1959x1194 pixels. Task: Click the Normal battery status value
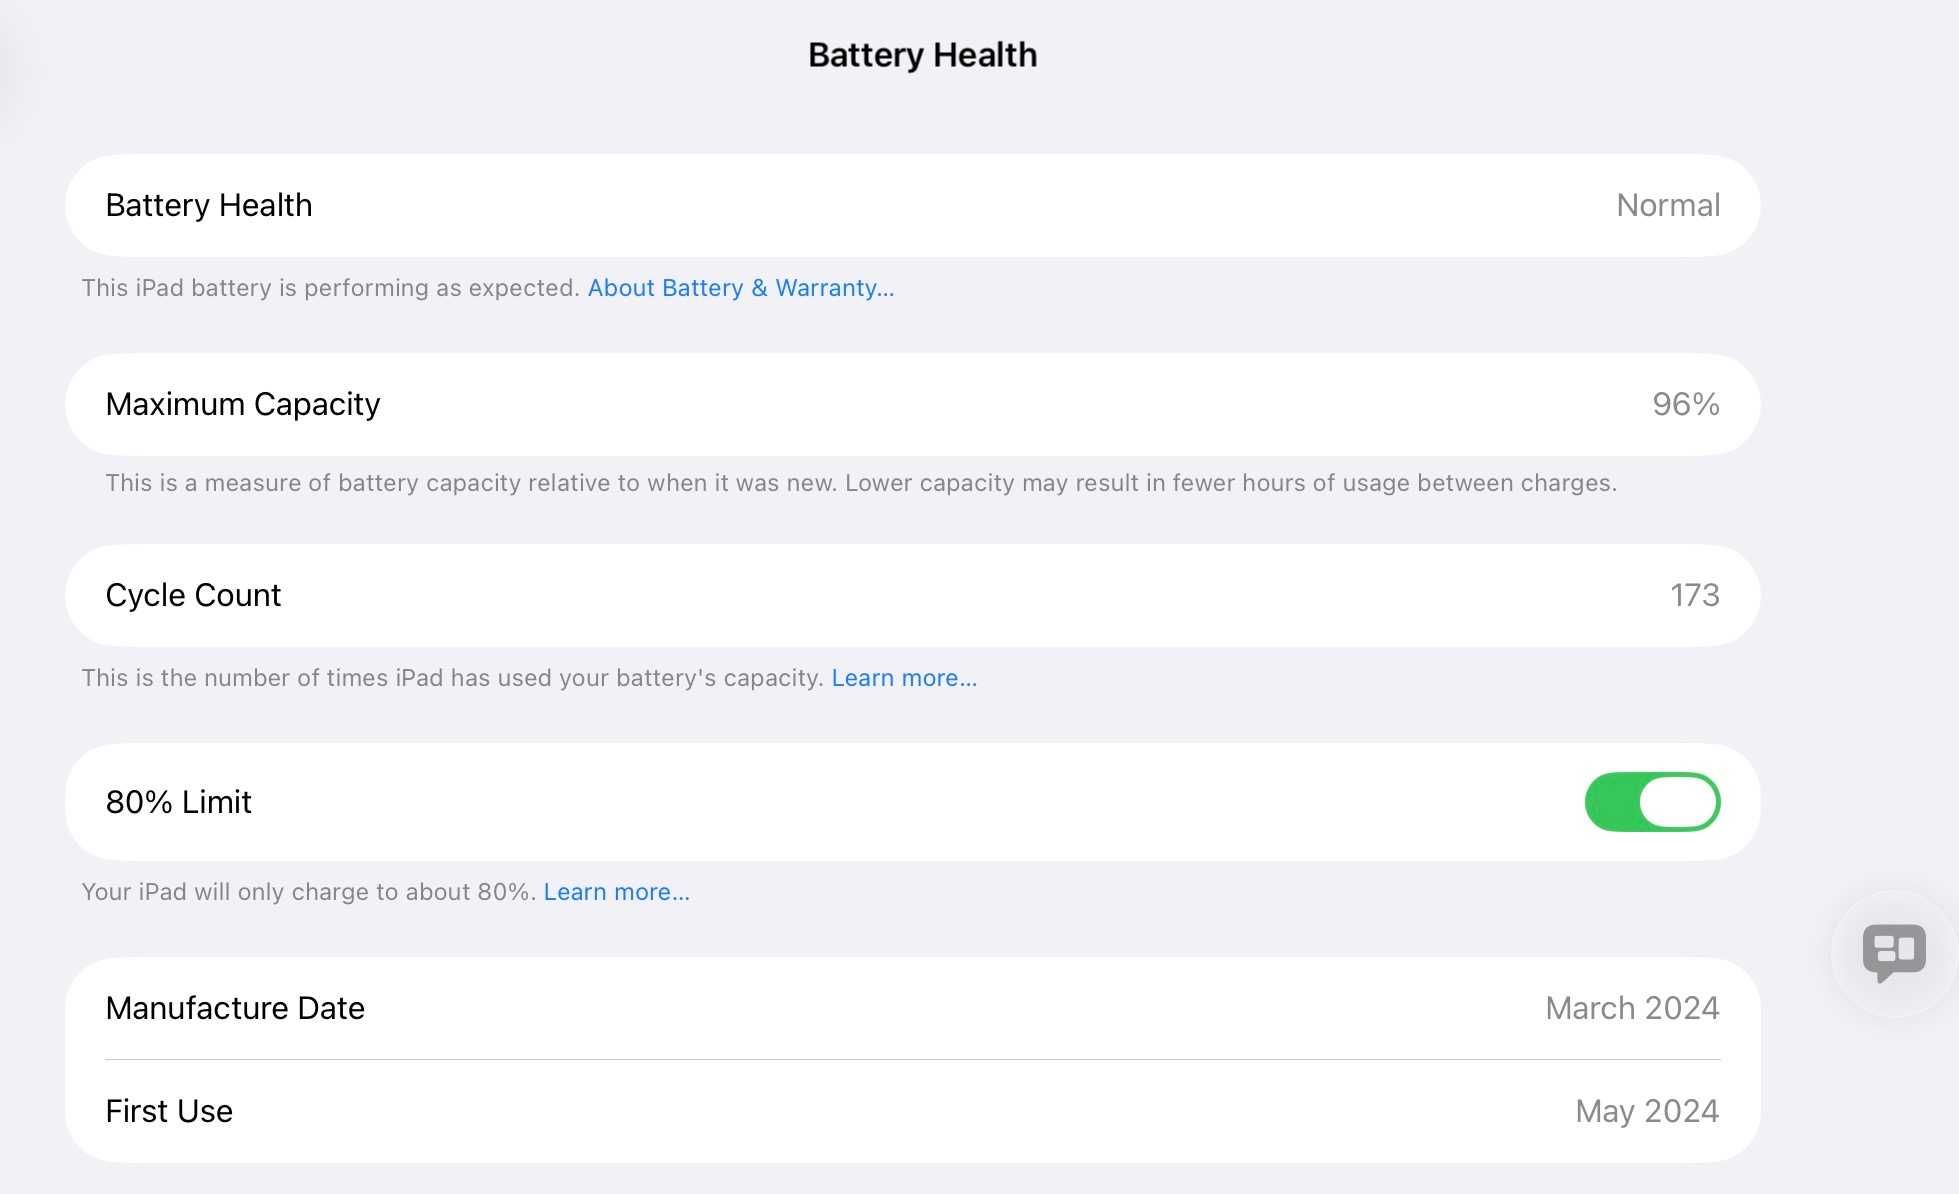(1668, 205)
